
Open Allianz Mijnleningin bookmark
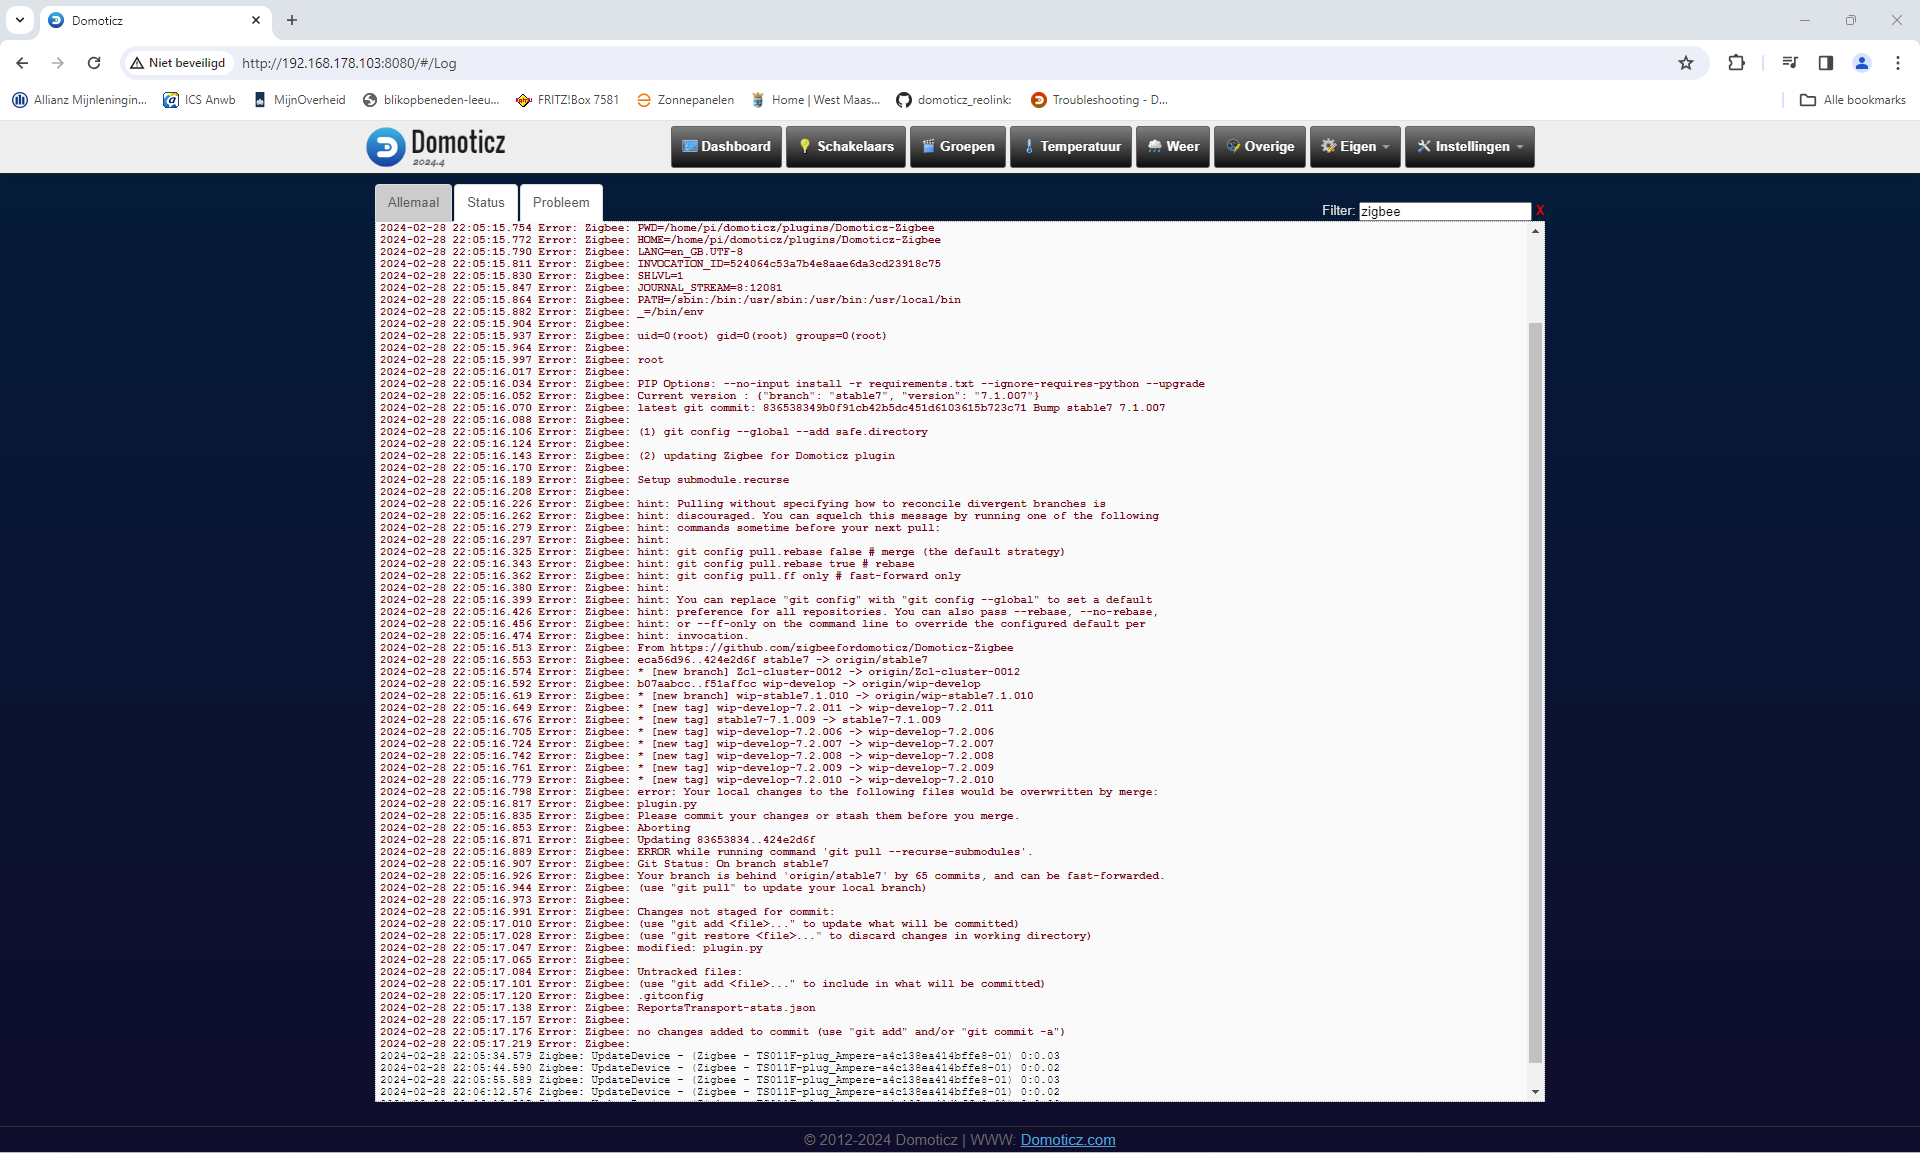pyautogui.click(x=79, y=100)
